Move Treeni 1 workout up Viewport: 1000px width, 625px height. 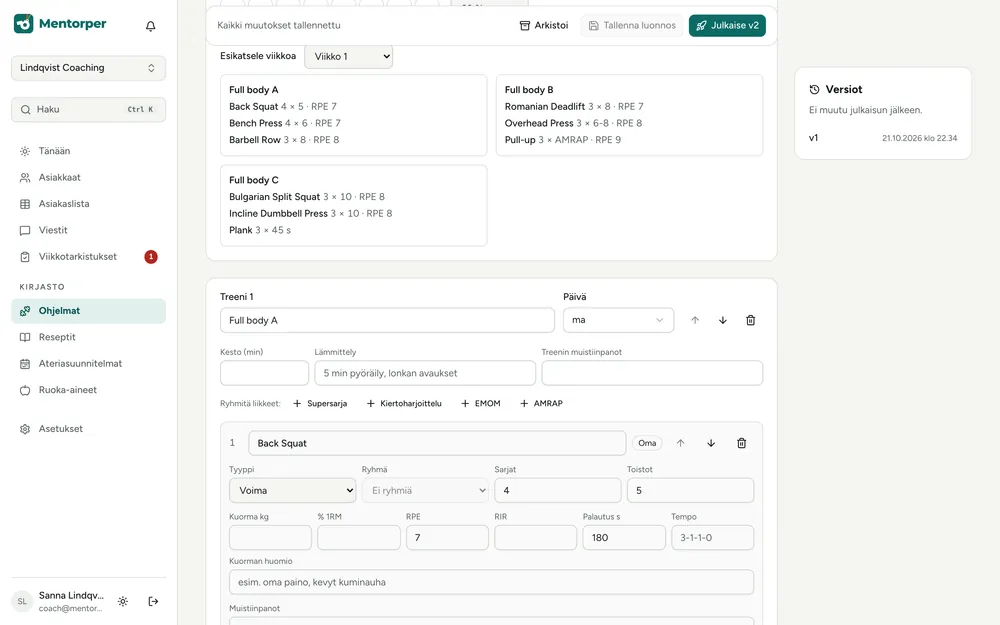pyautogui.click(x=695, y=320)
